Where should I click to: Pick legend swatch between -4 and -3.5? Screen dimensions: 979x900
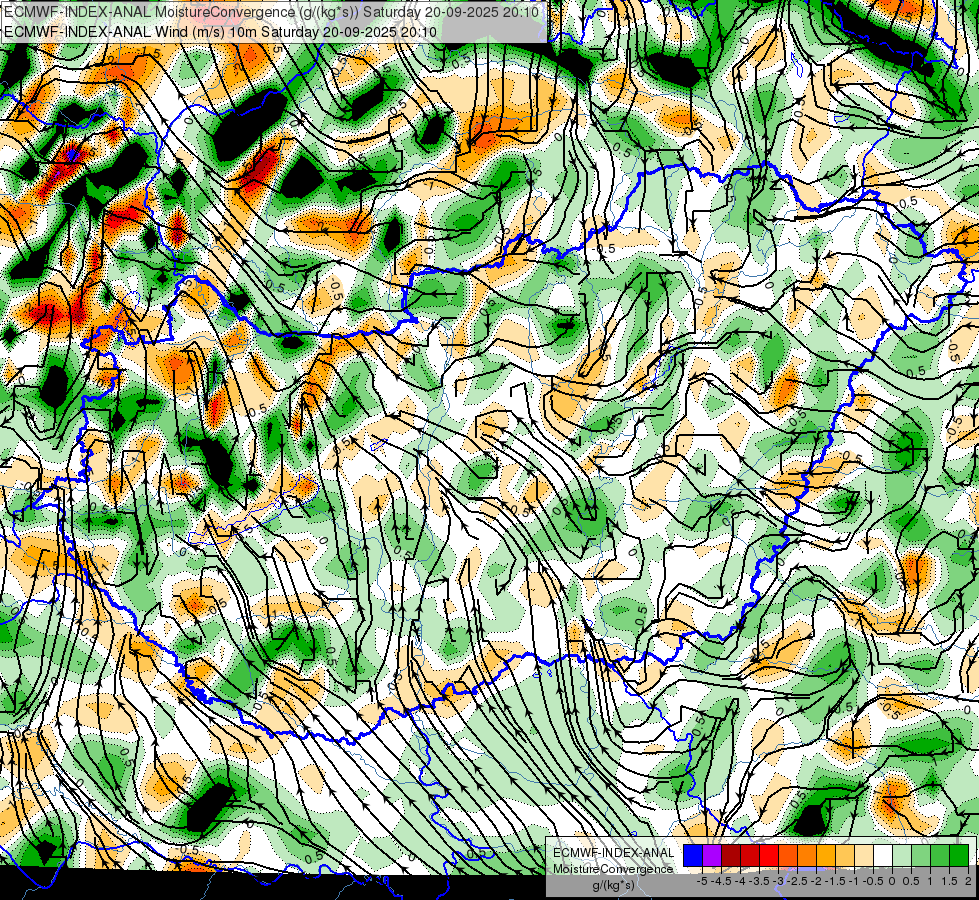pos(750,856)
